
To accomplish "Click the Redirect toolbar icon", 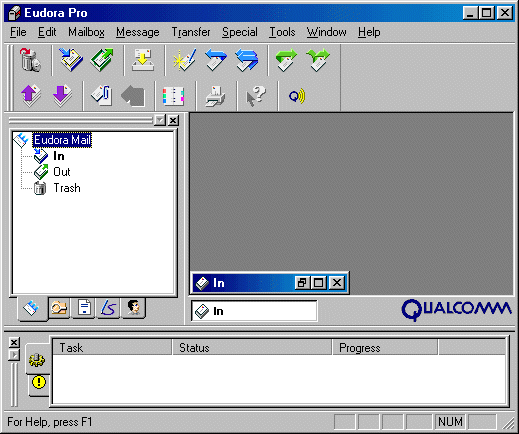I will coord(318,60).
